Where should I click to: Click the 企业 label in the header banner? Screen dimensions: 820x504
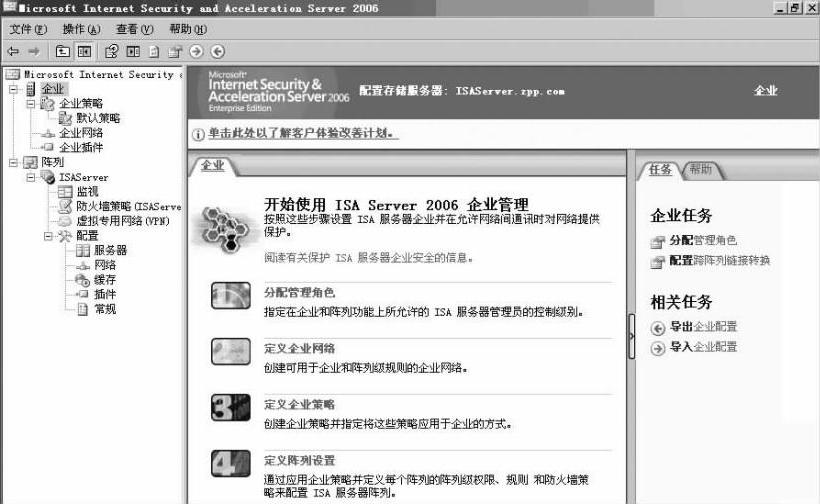click(766, 91)
